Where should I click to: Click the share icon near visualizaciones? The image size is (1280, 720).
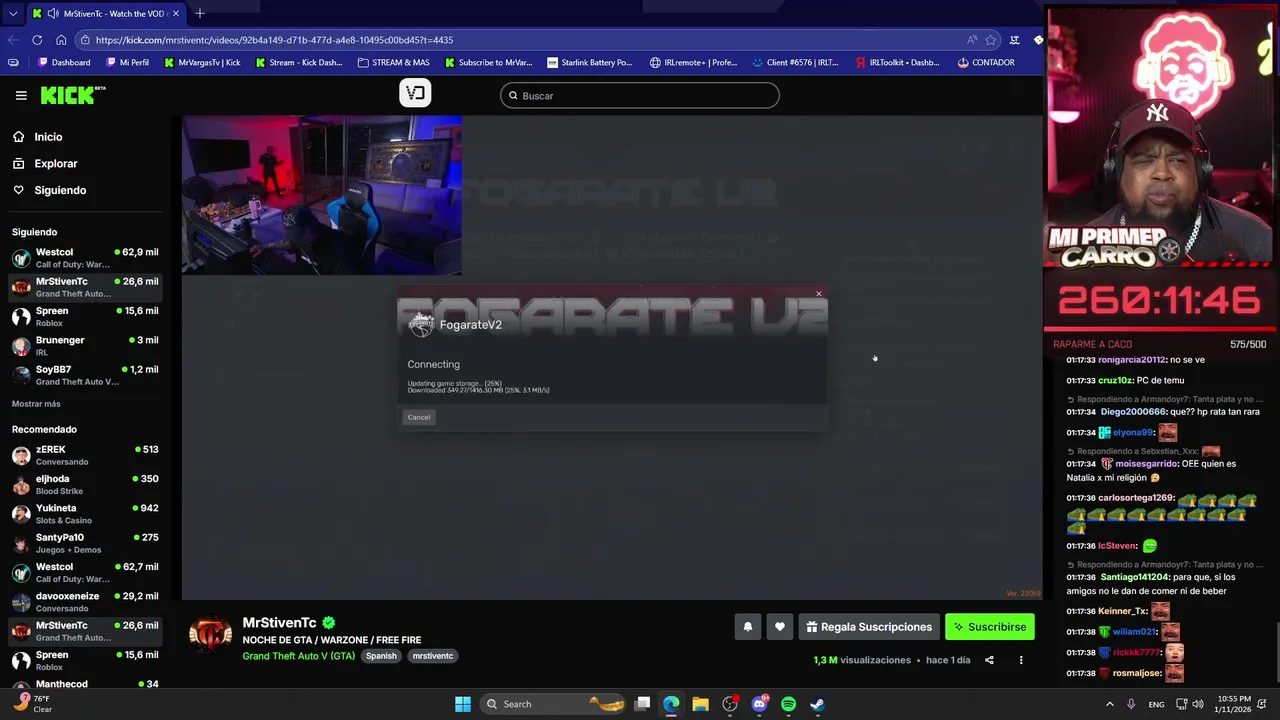click(989, 660)
